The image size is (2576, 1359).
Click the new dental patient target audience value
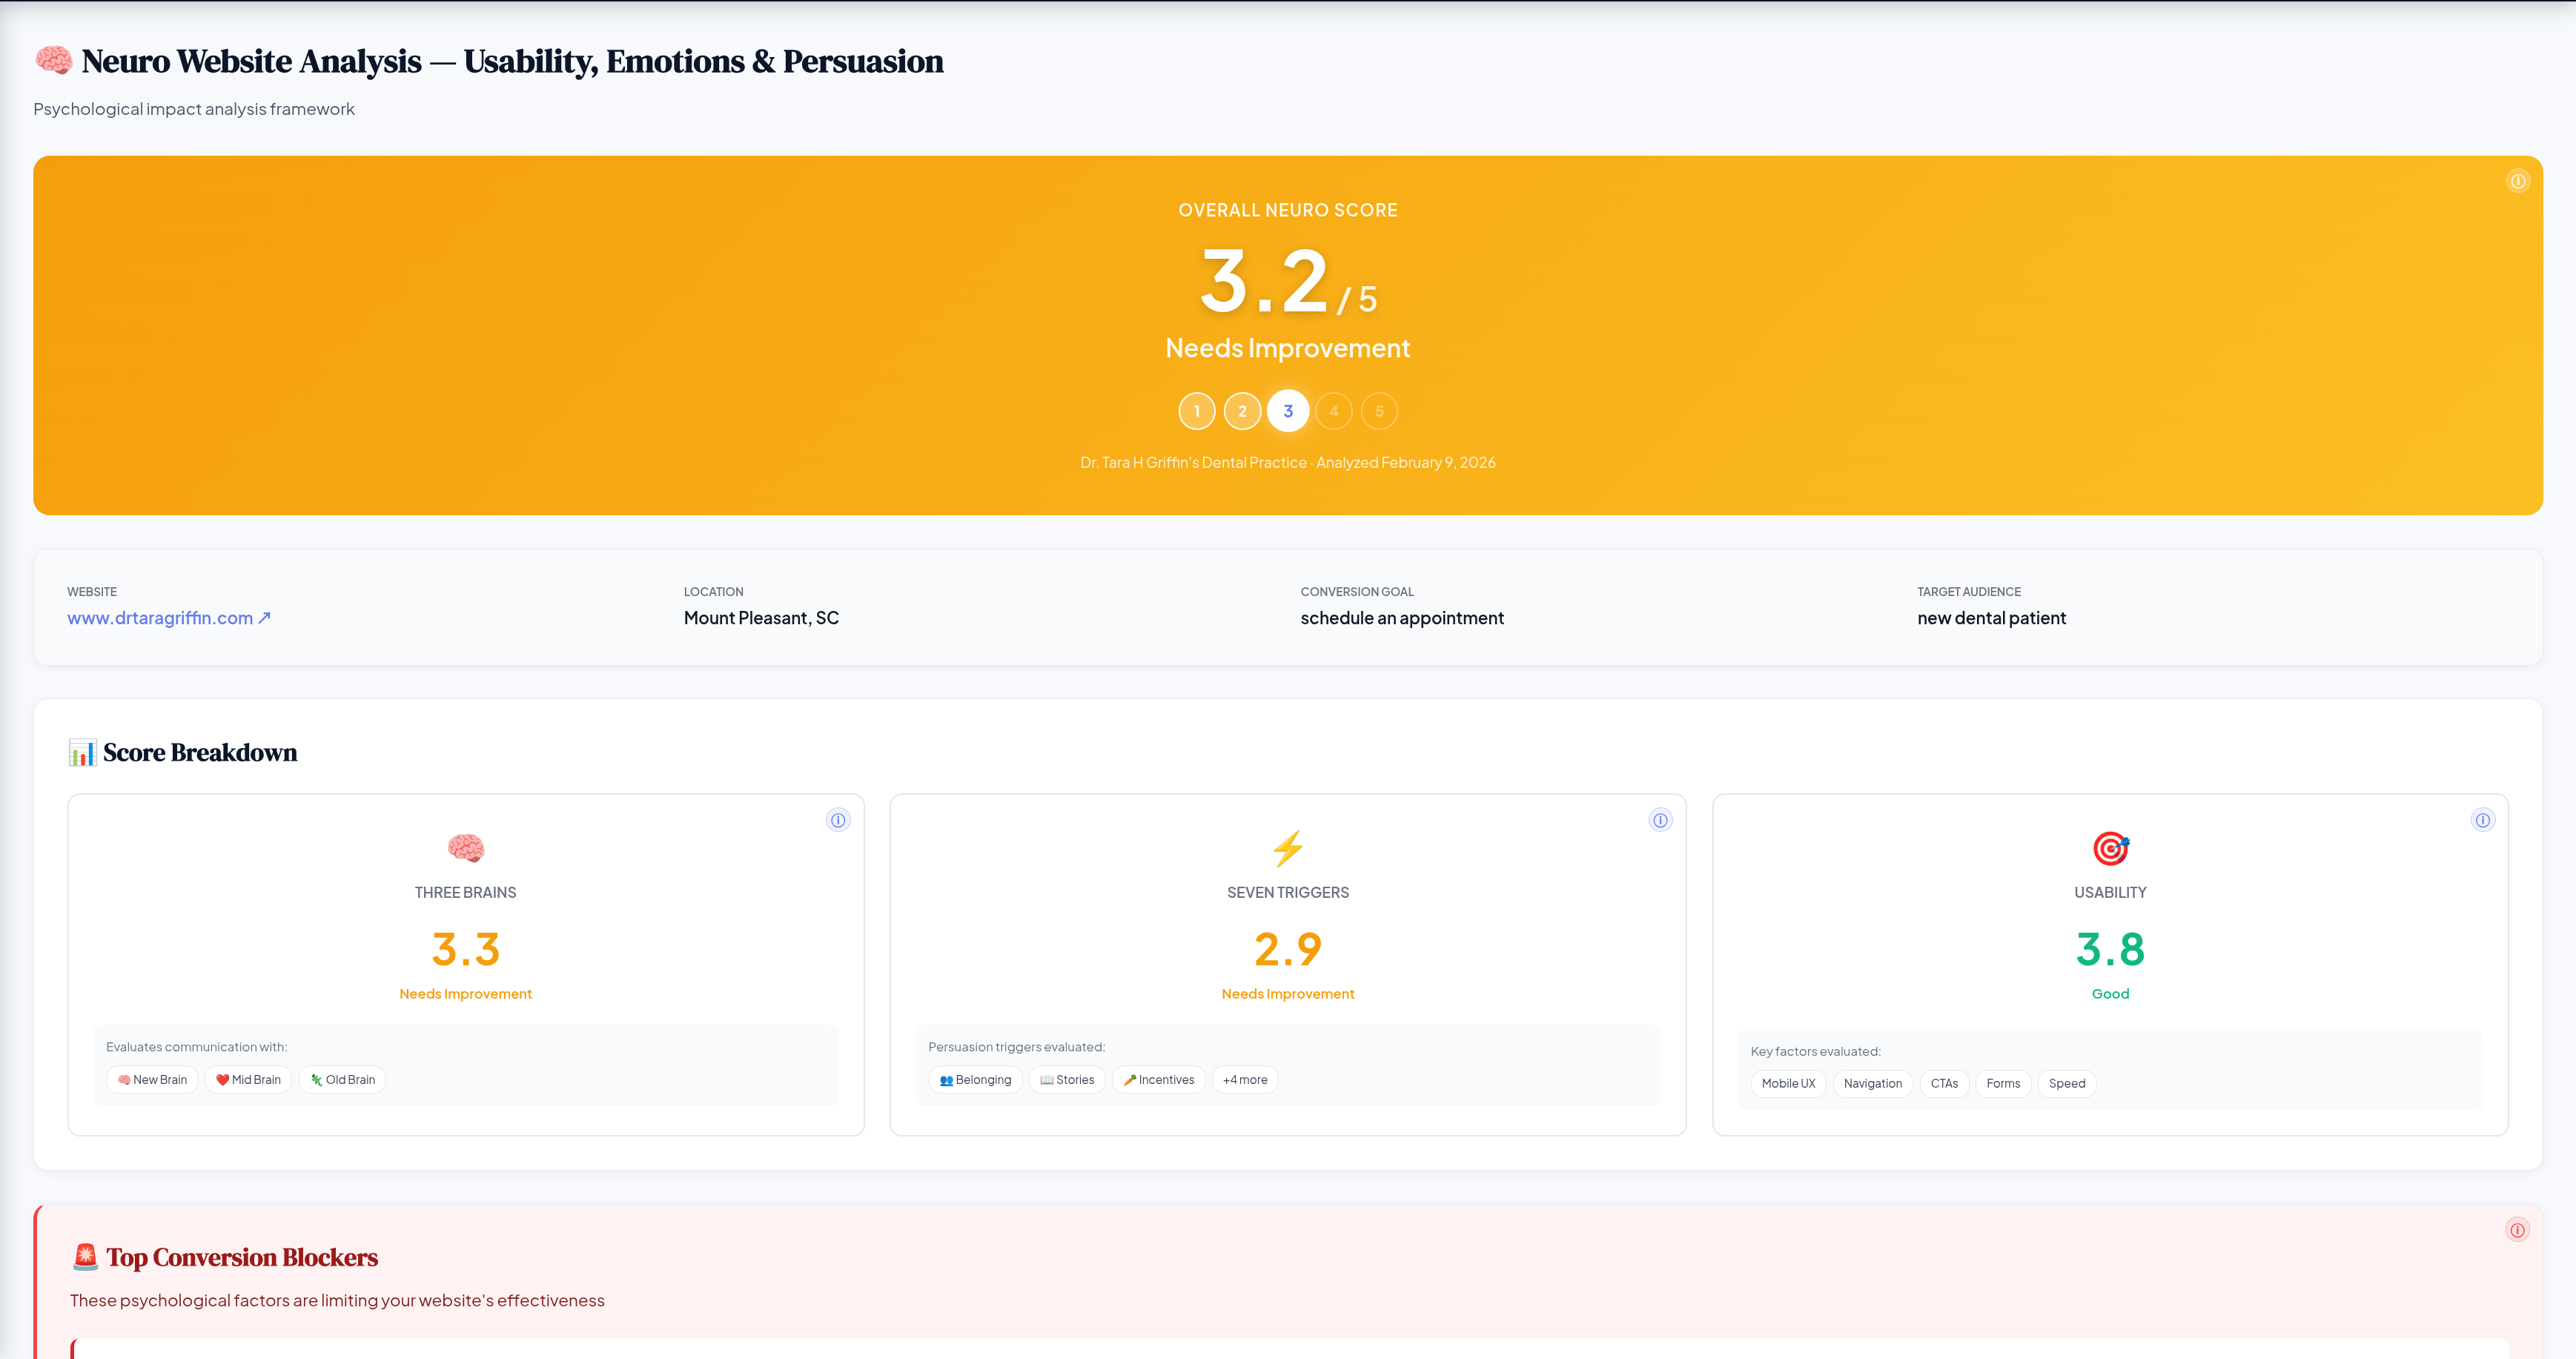1991,618
